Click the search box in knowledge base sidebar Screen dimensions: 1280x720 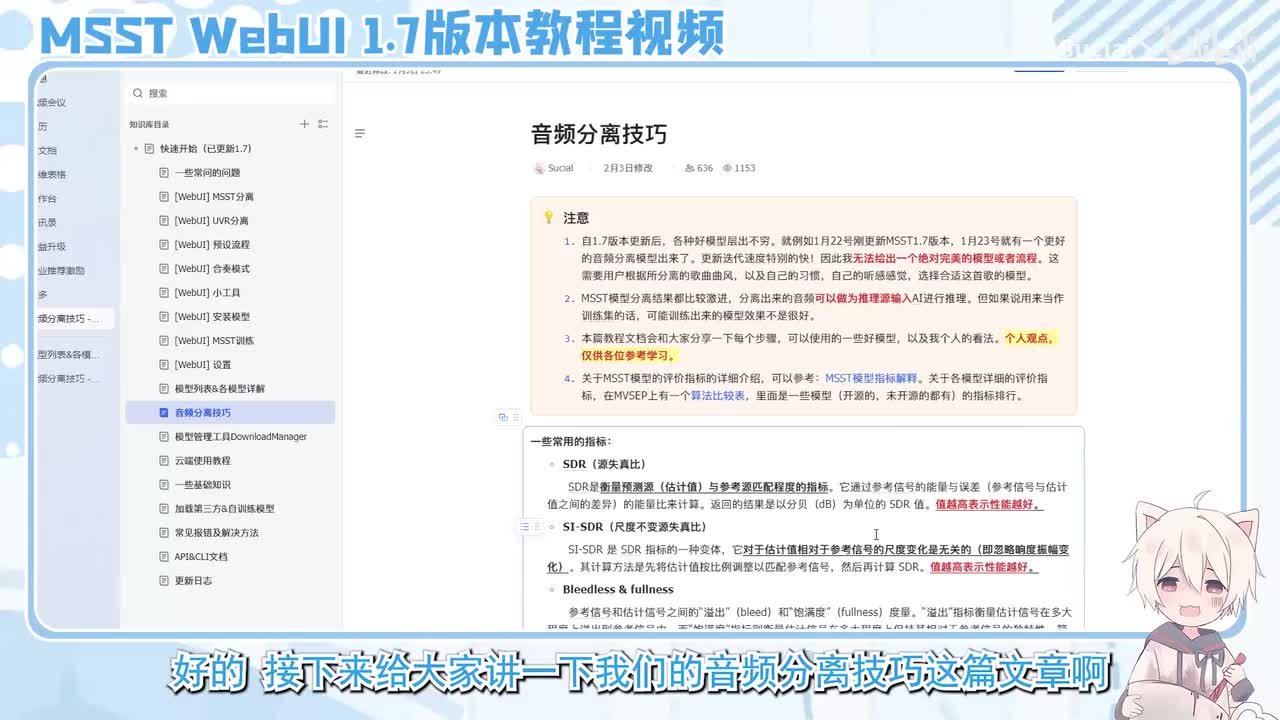point(230,93)
